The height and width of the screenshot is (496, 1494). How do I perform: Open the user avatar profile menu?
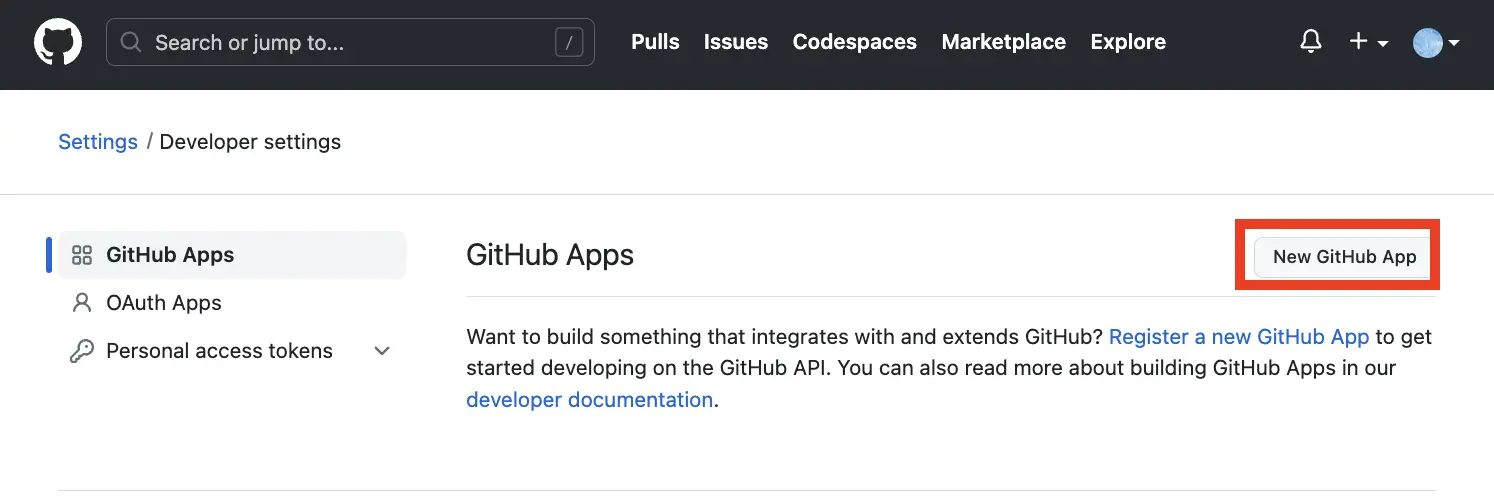[1436, 43]
